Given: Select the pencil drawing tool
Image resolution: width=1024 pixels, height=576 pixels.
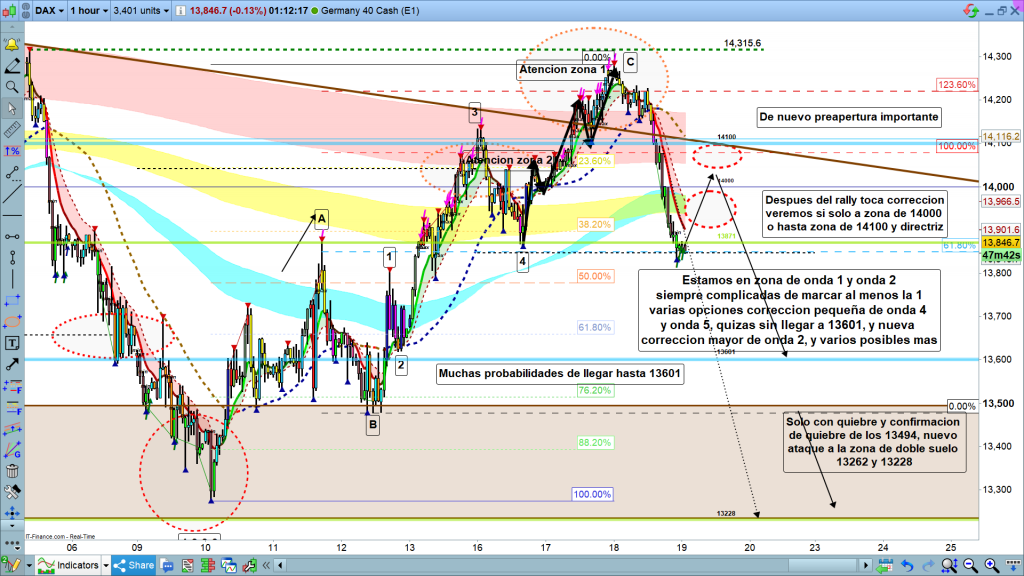Looking at the screenshot, I should pos(12,66).
